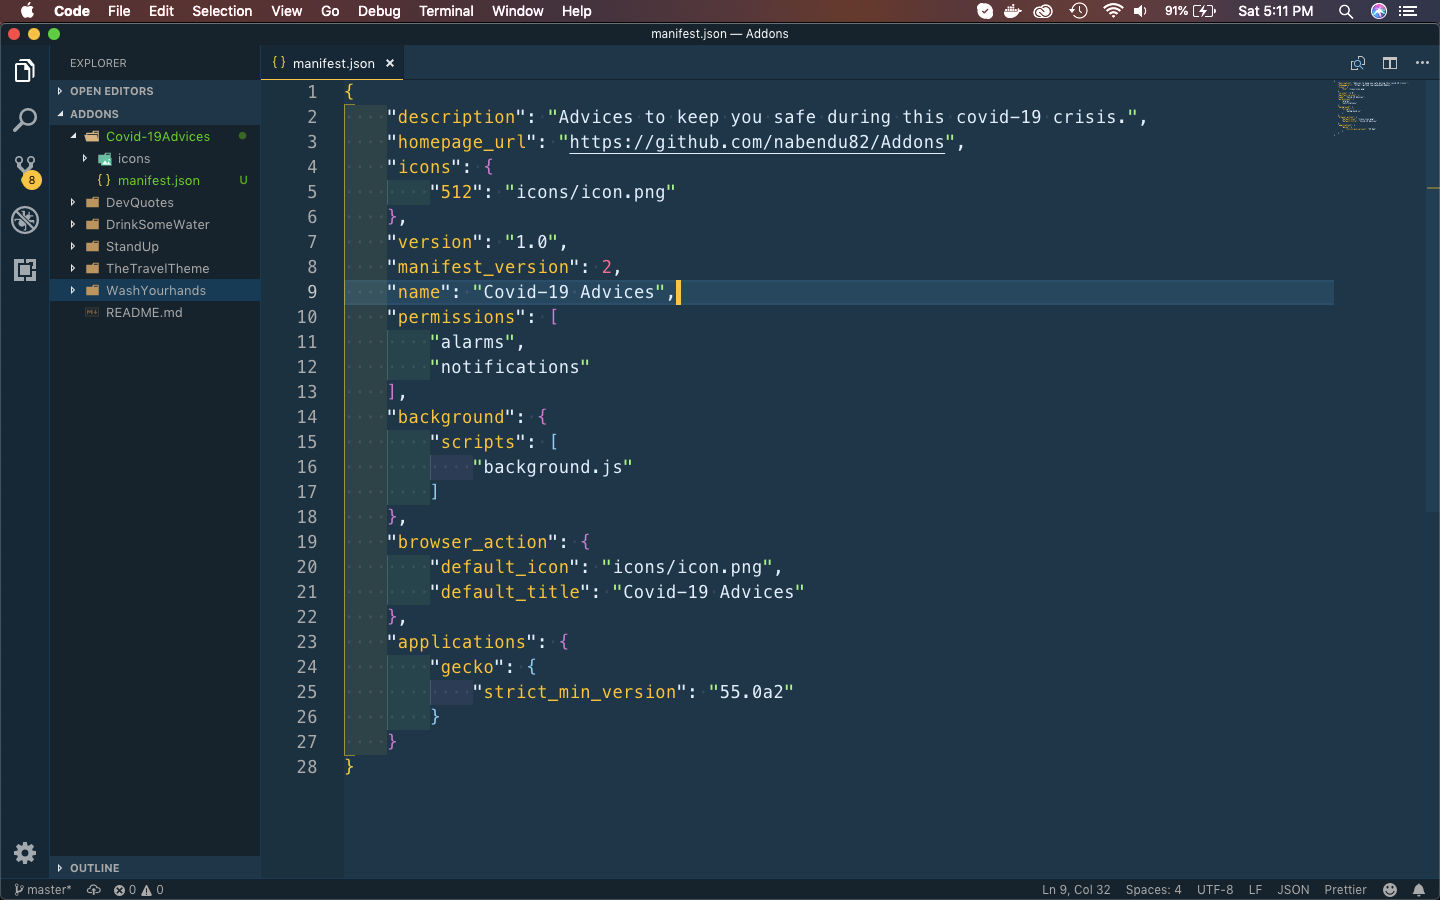Open the Search view in activity bar
1440x900 pixels.
point(25,120)
